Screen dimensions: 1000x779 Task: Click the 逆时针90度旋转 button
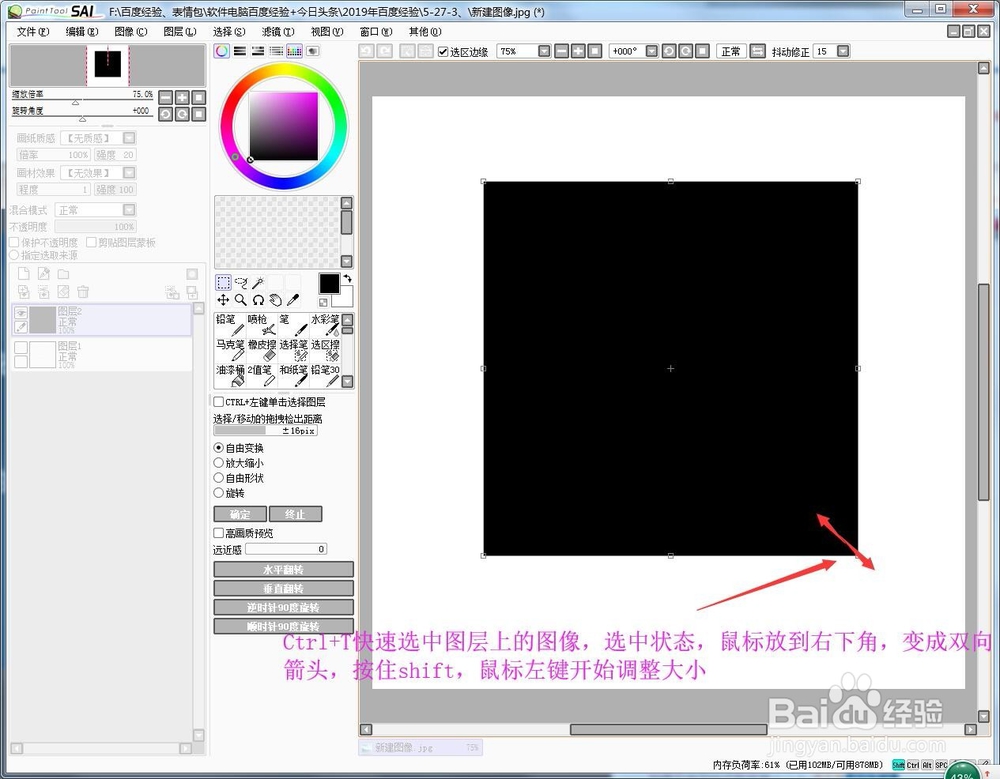284,607
